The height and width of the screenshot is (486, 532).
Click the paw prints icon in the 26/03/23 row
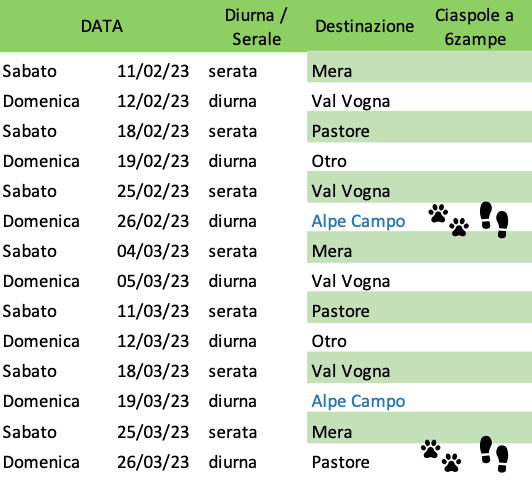[x=441, y=456]
